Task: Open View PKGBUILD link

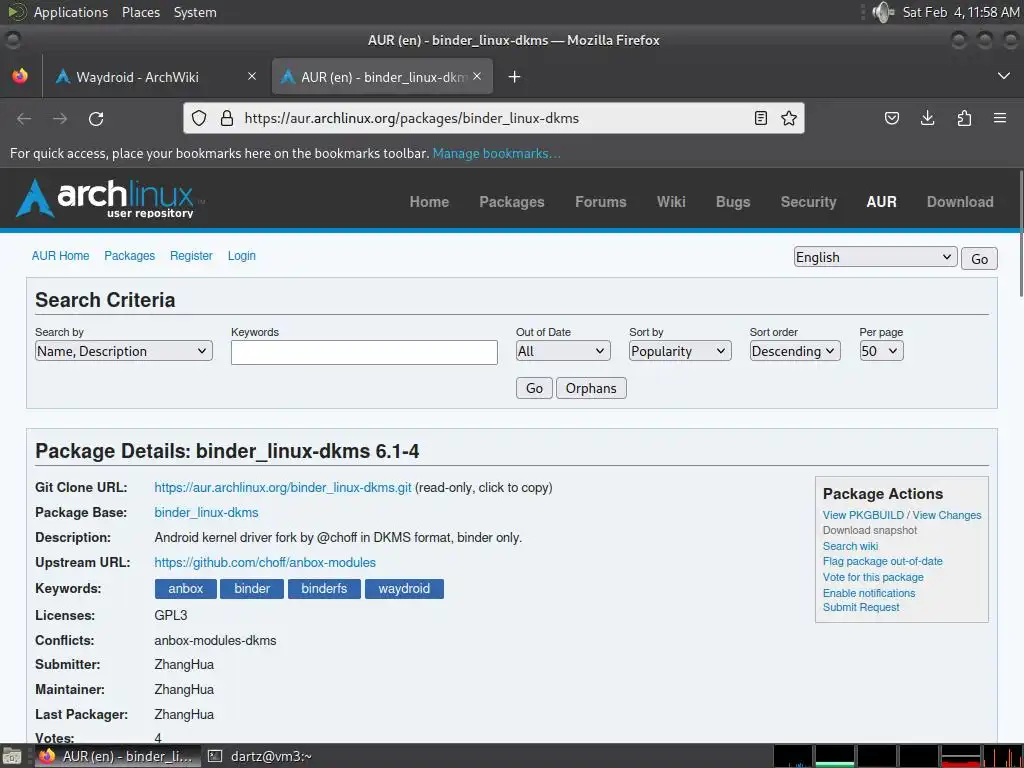Action: tap(863, 515)
